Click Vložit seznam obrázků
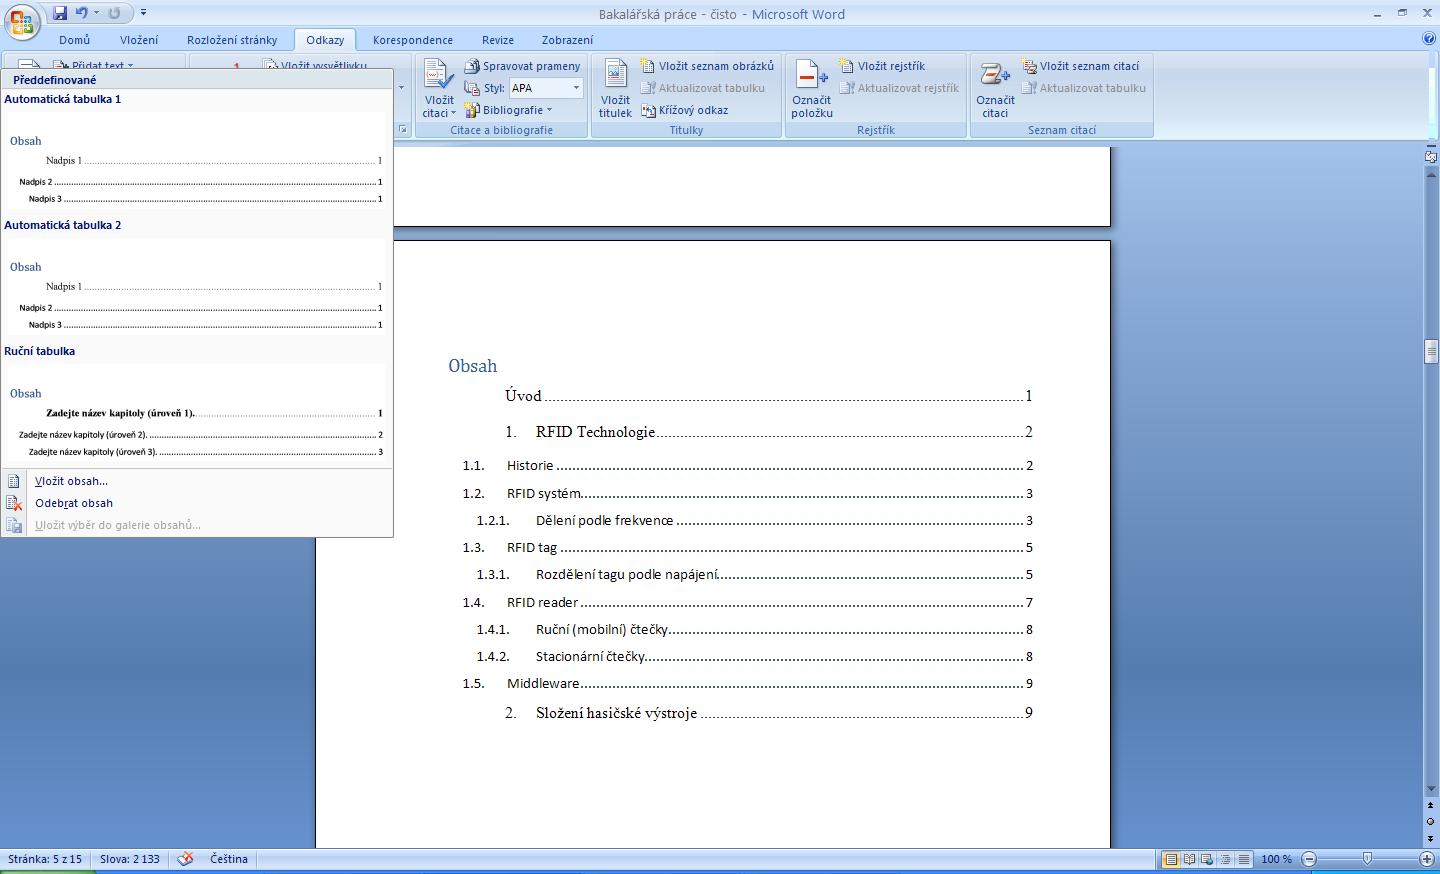This screenshot has height=874, width=1440. click(x=707, y=66)
